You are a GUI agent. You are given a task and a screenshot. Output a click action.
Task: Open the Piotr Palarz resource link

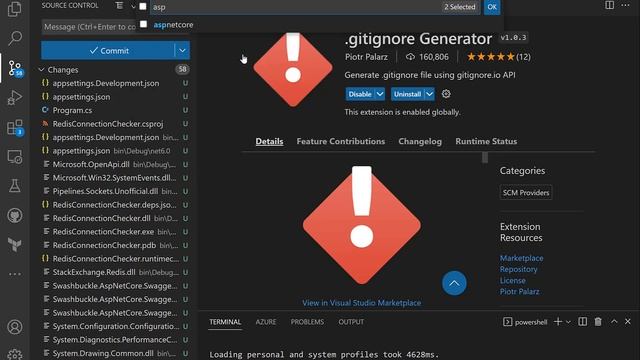point(519,291)
